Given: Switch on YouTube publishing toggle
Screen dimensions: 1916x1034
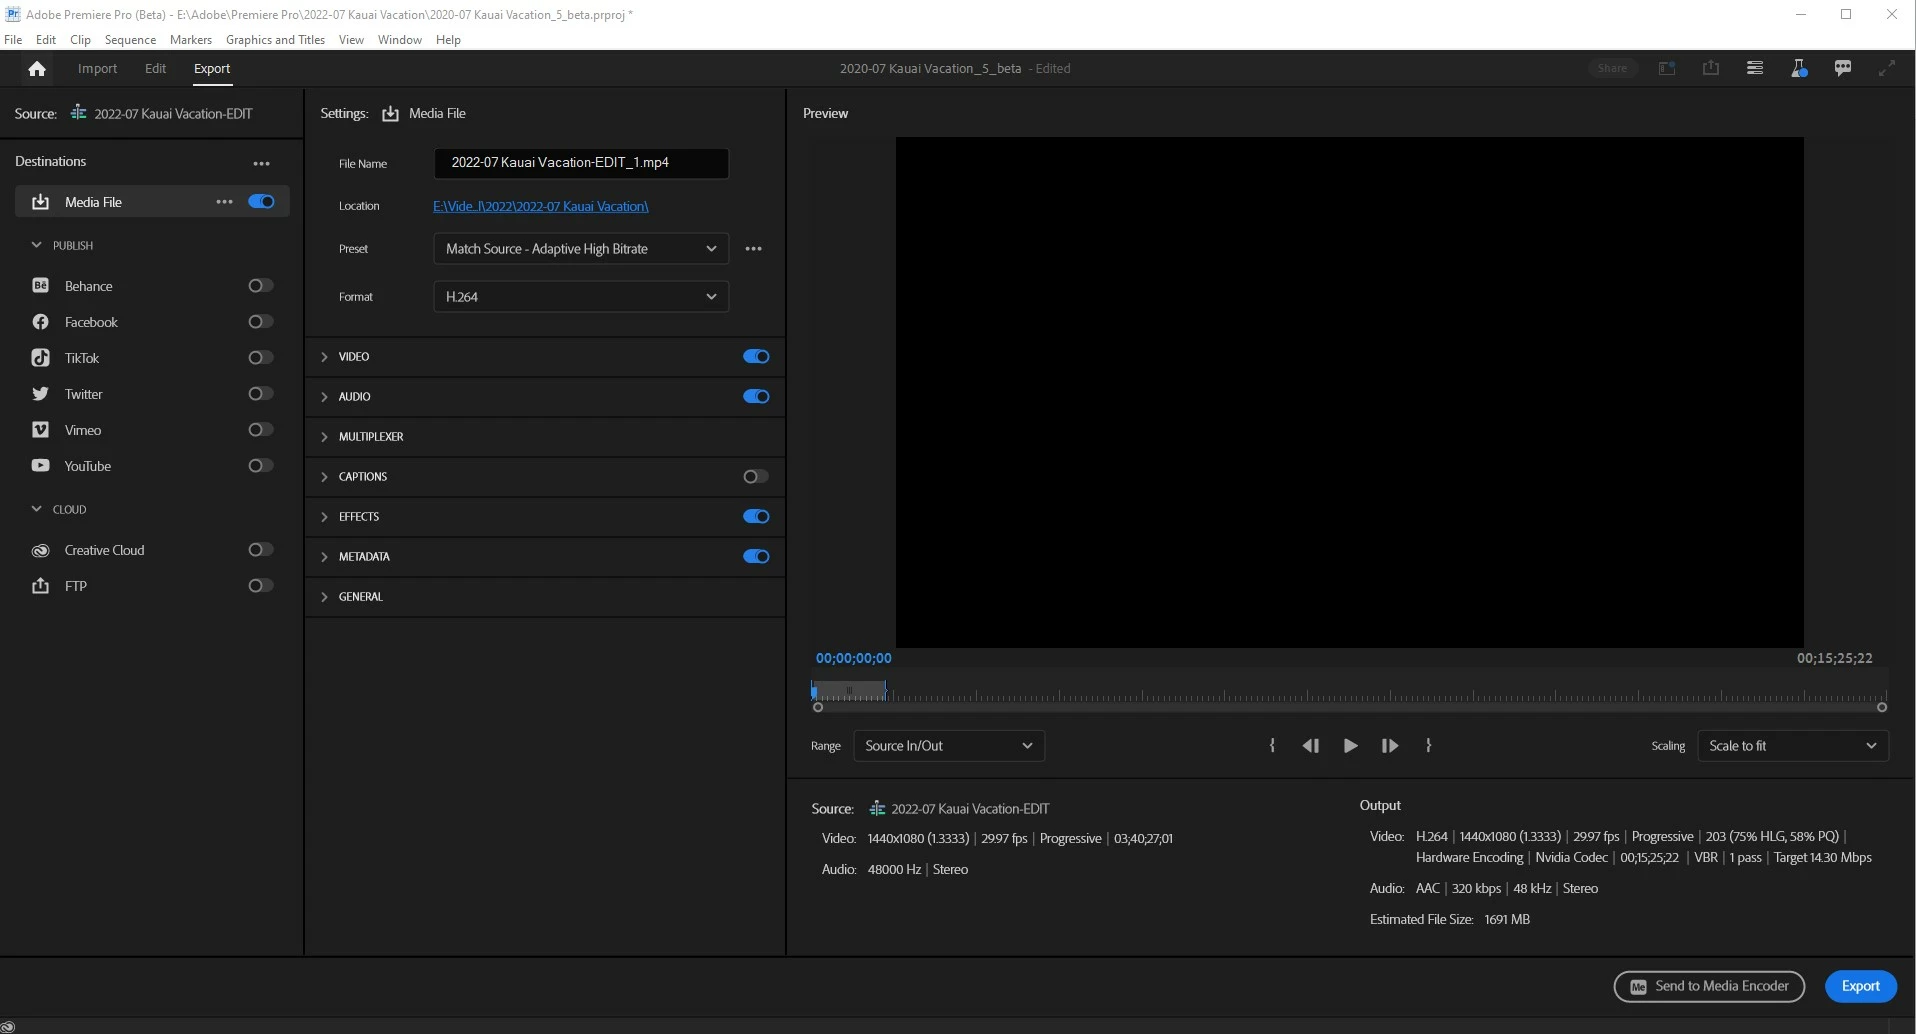Looking at the screenshot, I should 261,466.
